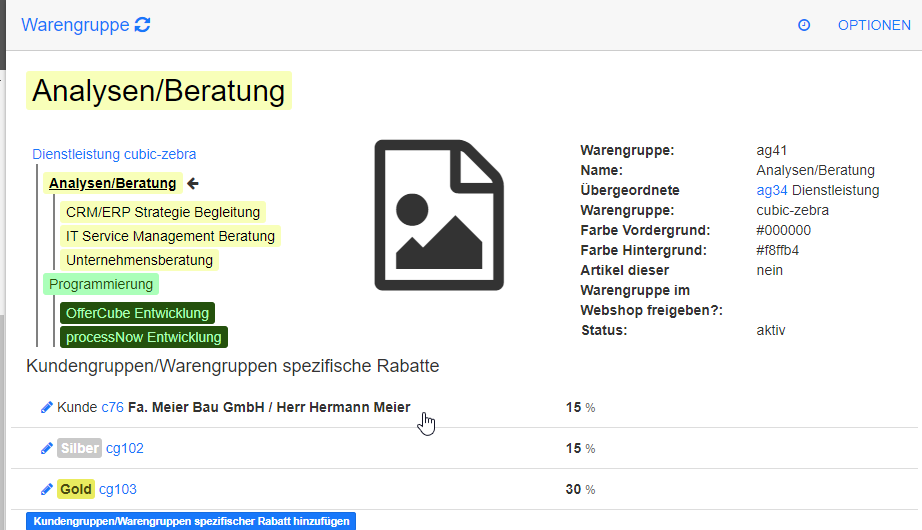
Task: Select OfferCube Entwicklung group
Action: pyautogui.click(x=138, y=313)
